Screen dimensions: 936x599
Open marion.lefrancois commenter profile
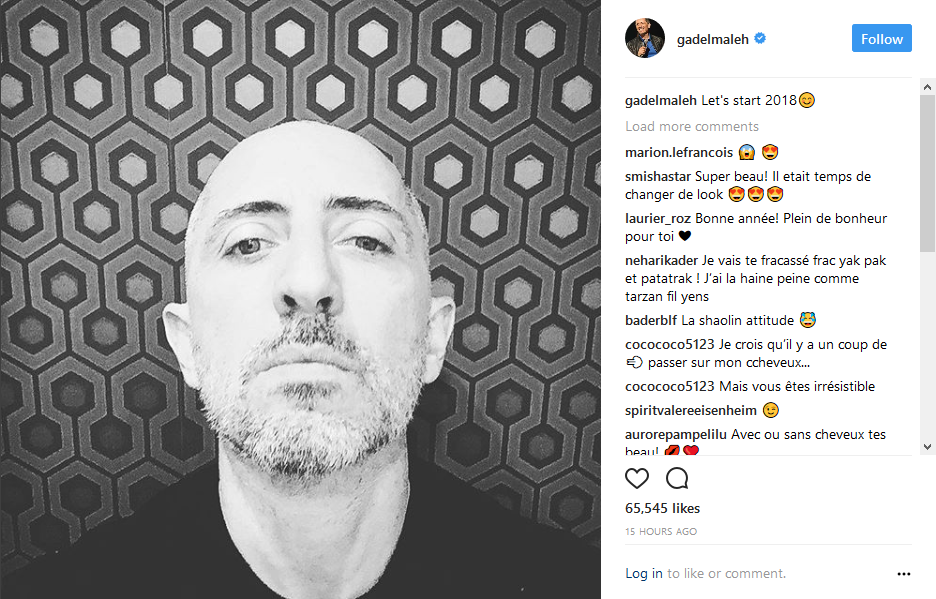[x=679, y=152]
